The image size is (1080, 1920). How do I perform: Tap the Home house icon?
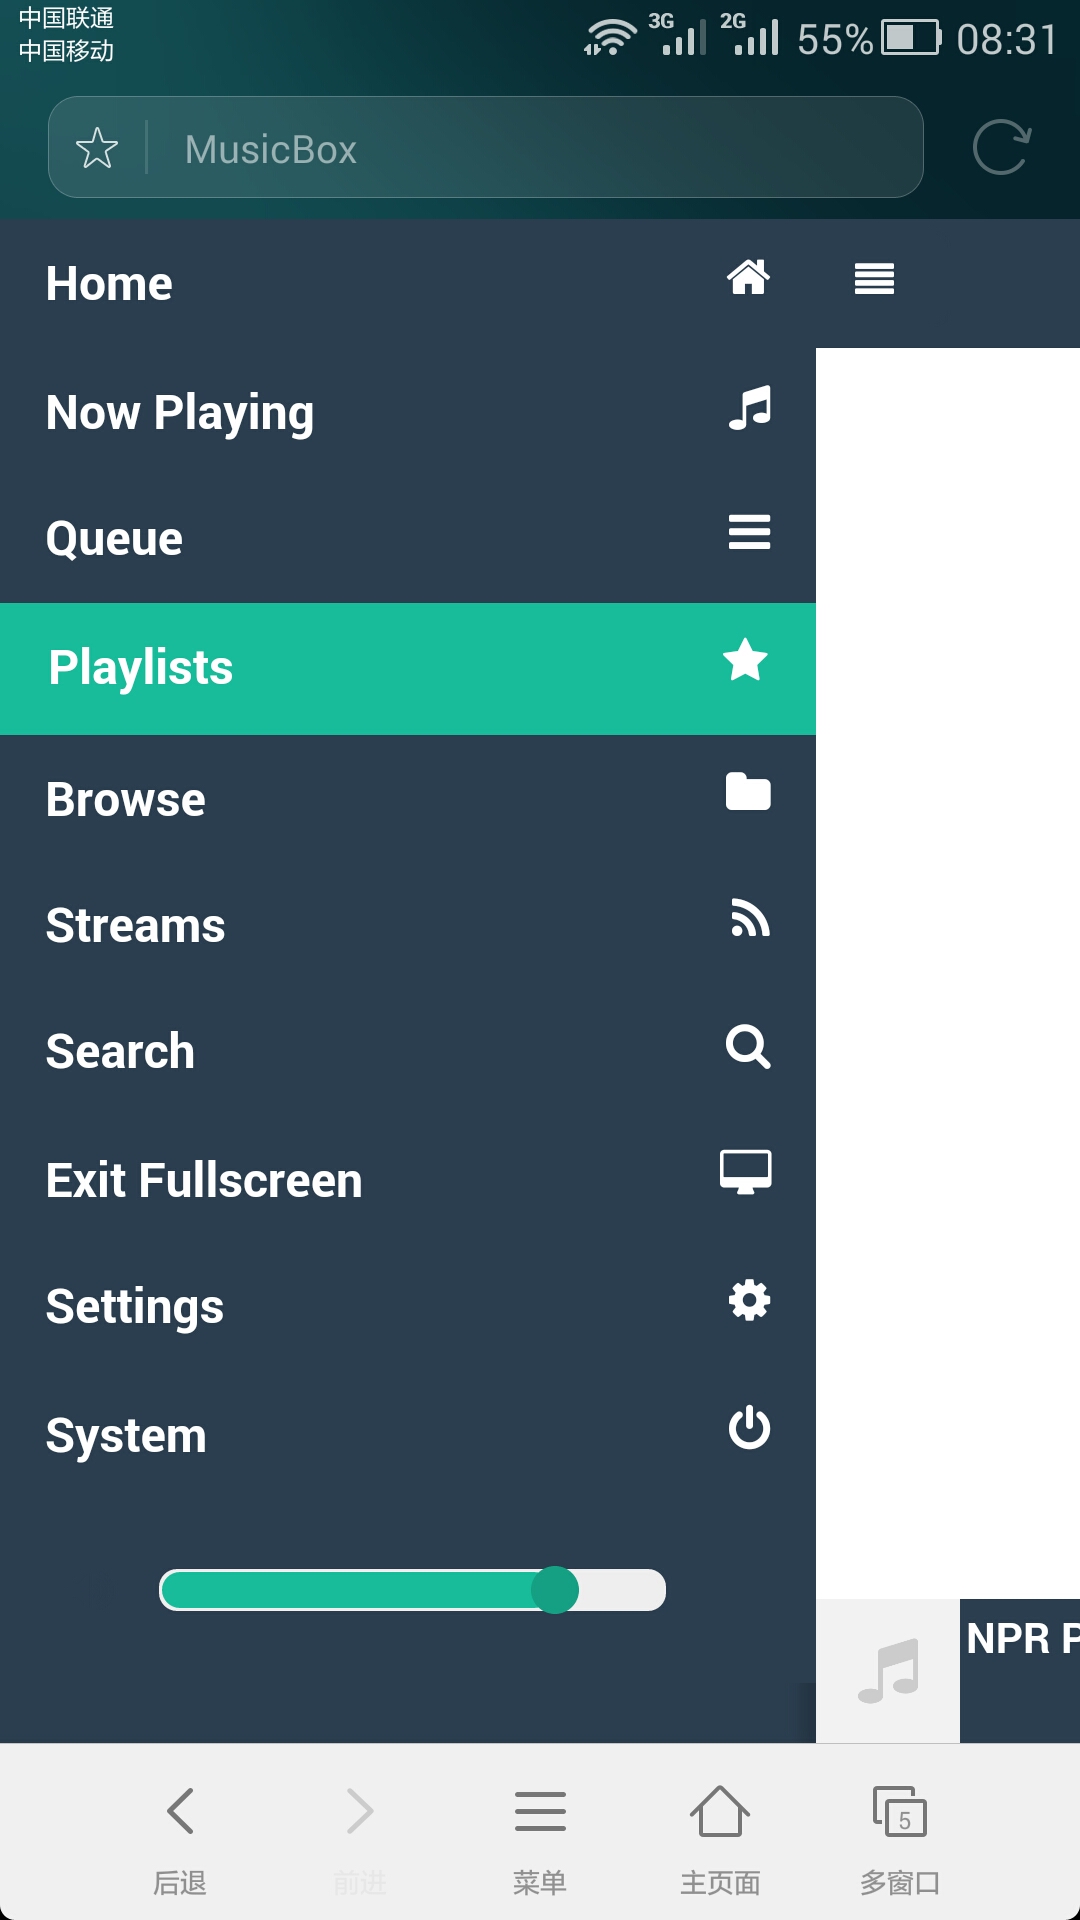pos(748,277)
